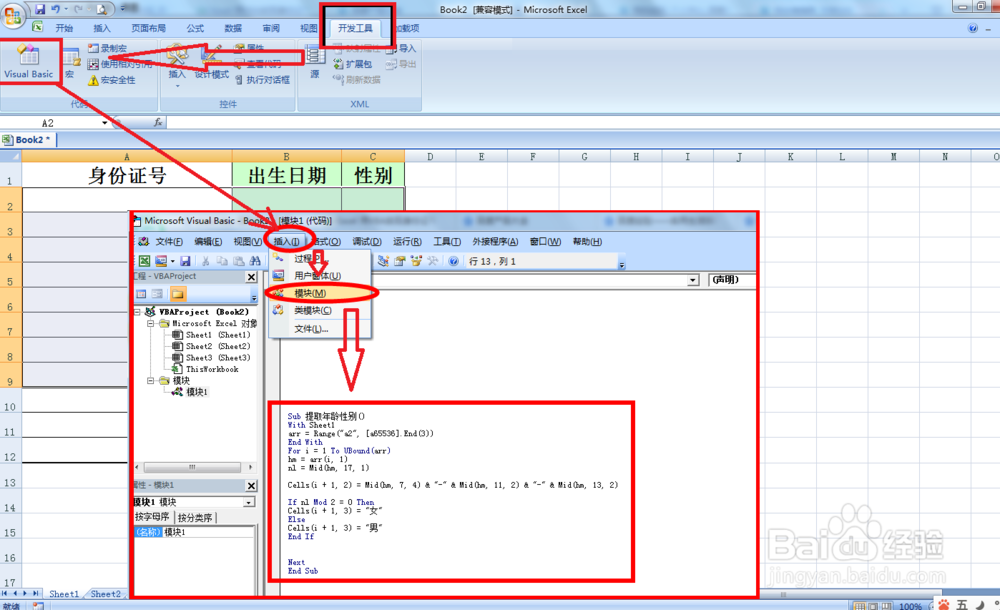Image resolution: width=1000 pixels, height=610 pixels.
Task: Collapse the VBAProject (Book2) tree node
Action: 138,312
